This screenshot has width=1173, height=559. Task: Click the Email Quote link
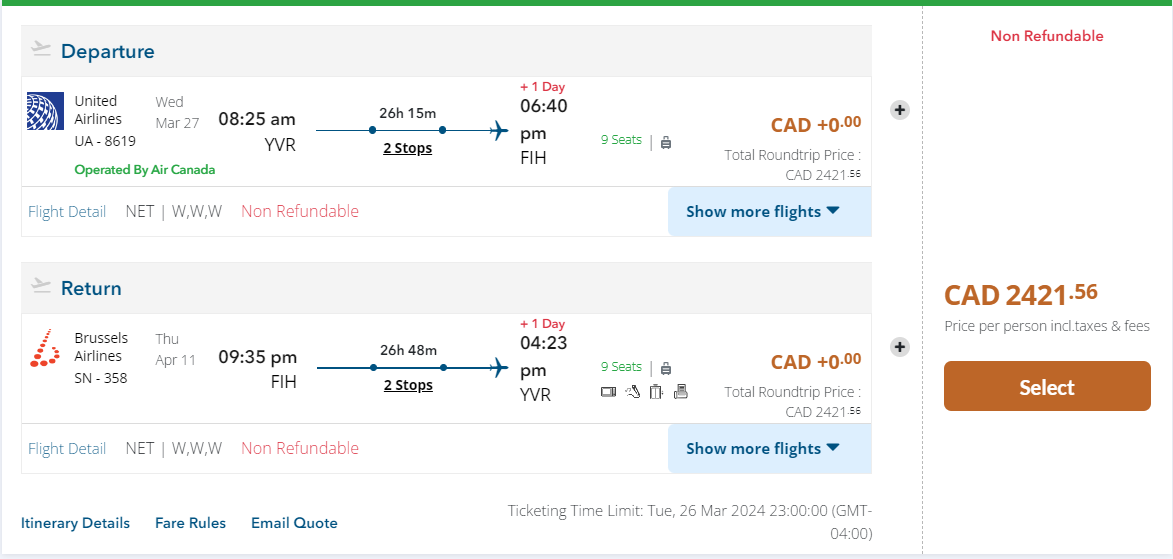[x=294, y=523]
